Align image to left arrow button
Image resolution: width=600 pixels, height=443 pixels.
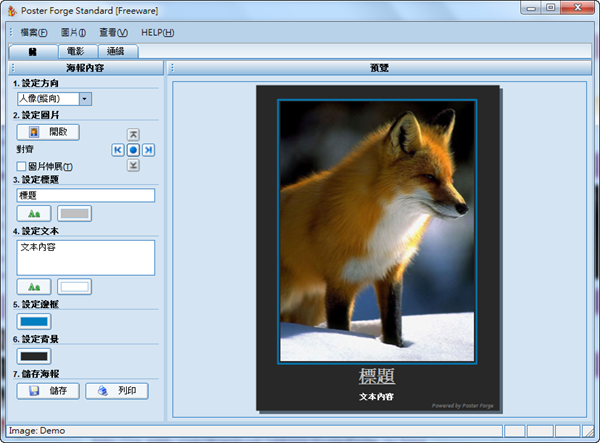[117, 150]
